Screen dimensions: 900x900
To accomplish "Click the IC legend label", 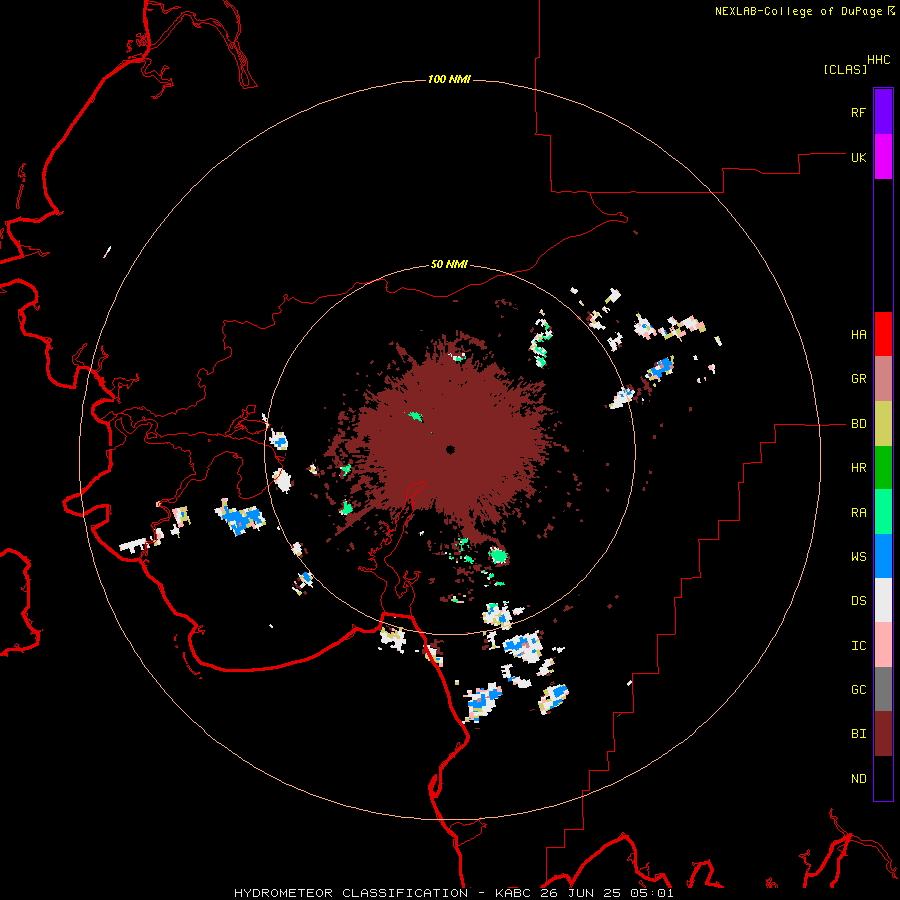I will pos(858,646).
